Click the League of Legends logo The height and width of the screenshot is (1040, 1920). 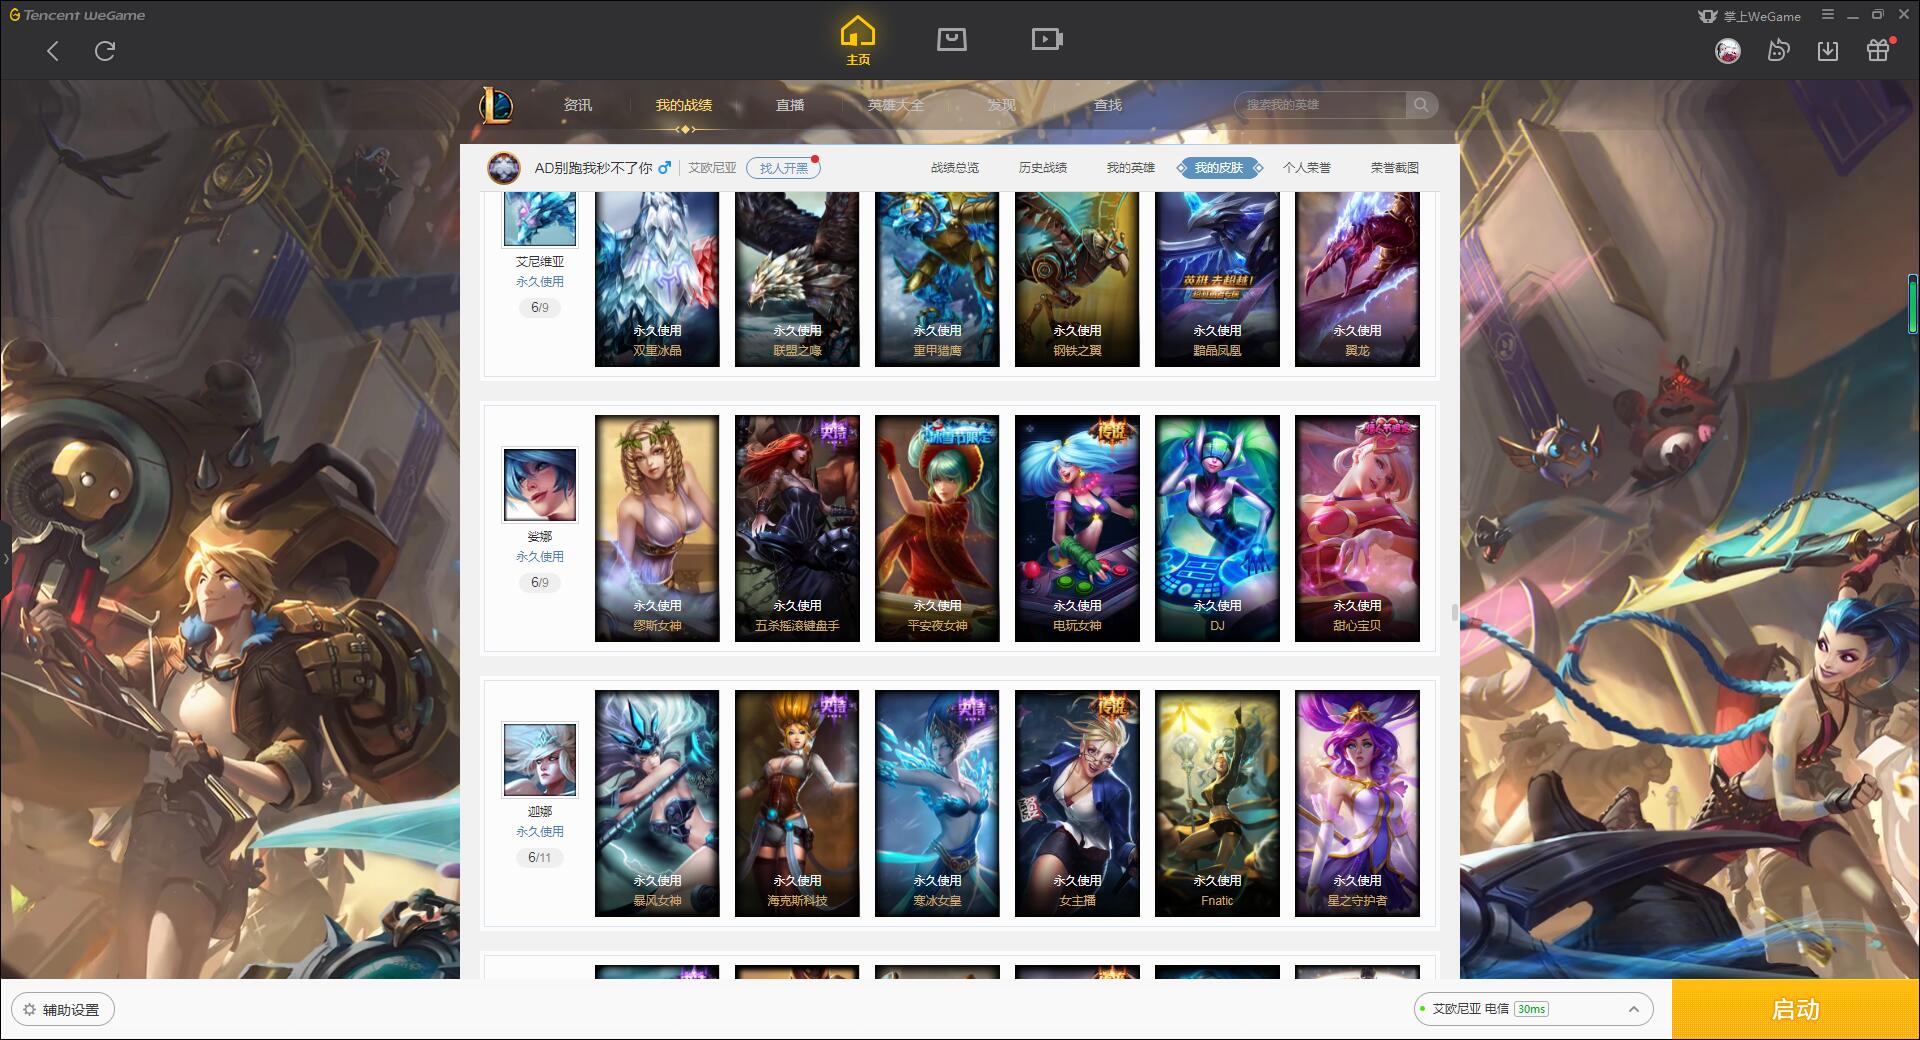[x=496, y=105]
